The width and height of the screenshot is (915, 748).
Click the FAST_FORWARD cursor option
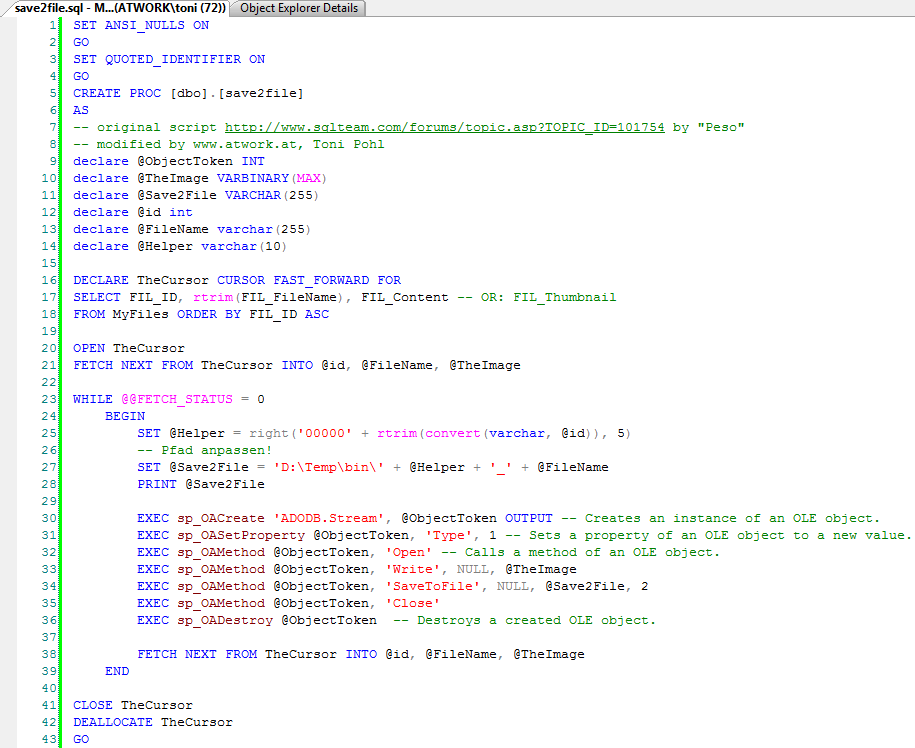pos(320,280)
